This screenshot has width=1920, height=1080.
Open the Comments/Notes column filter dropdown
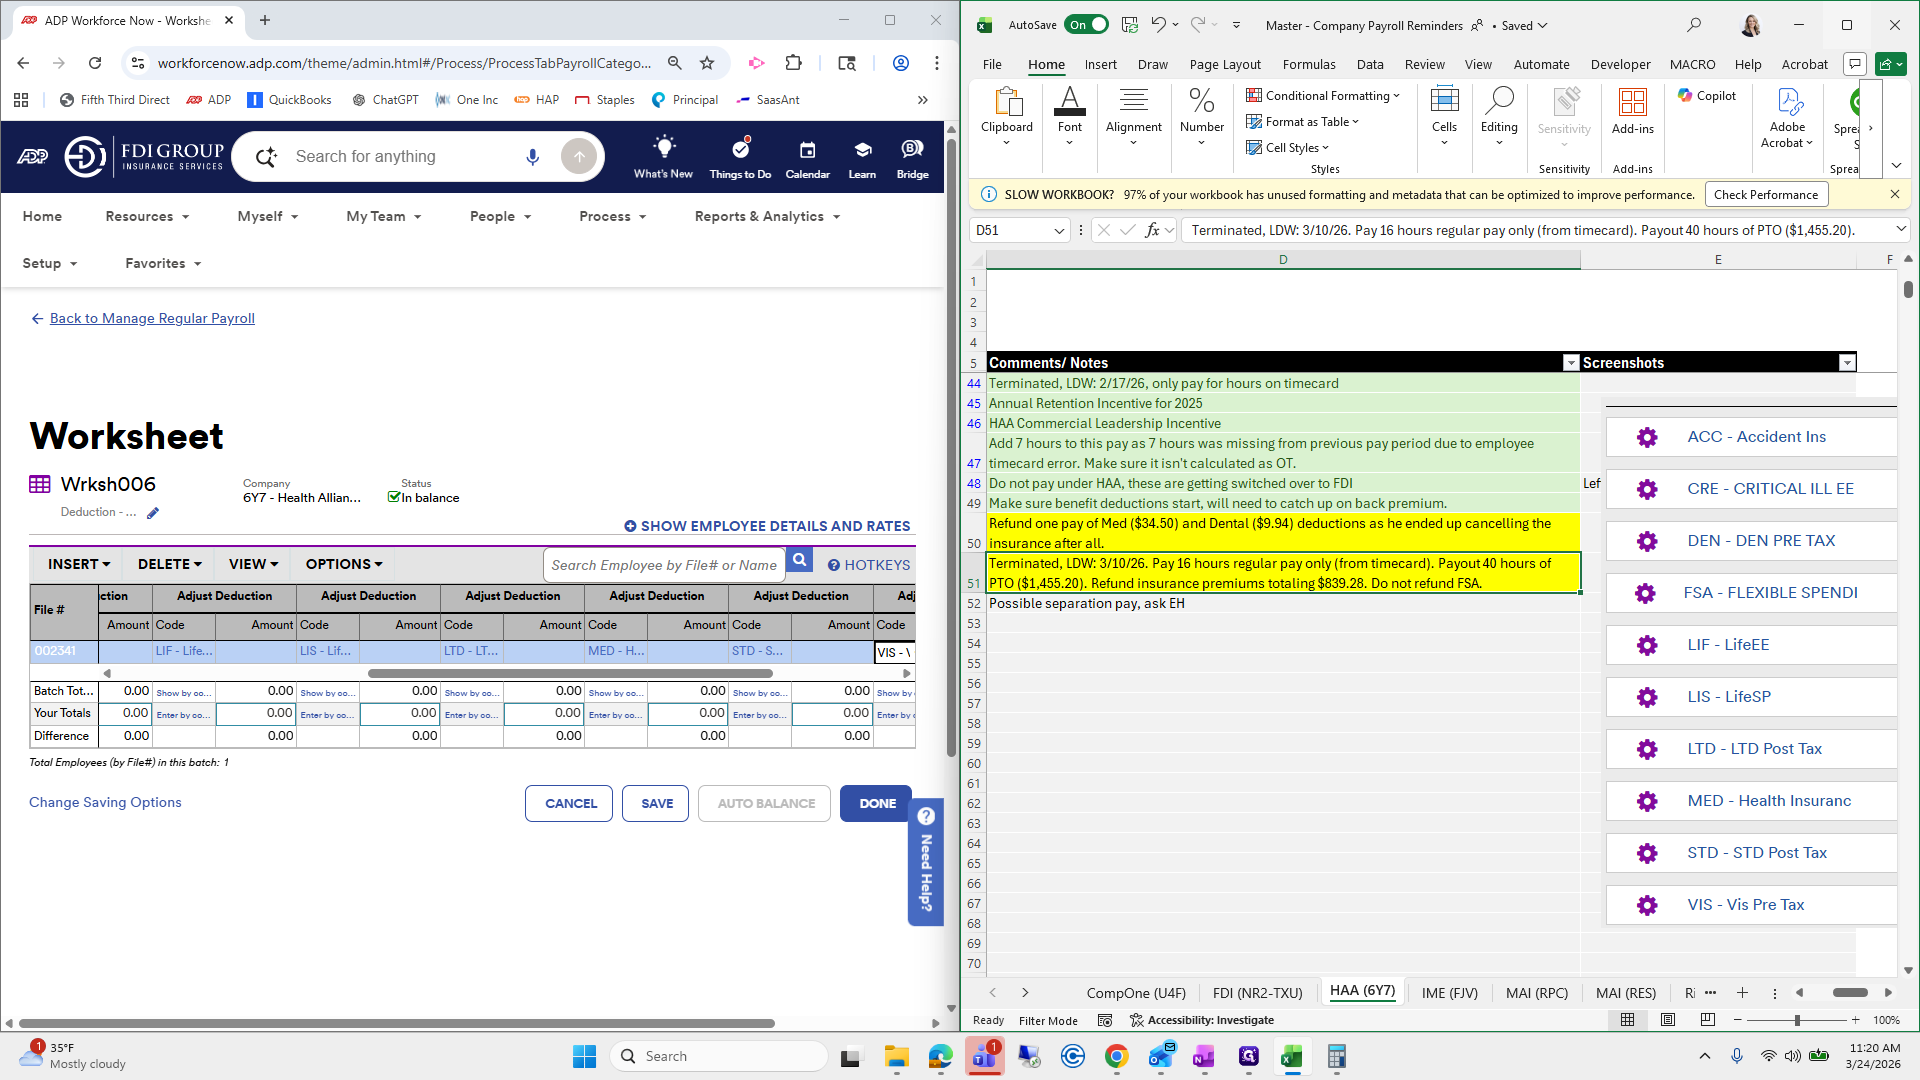click(x=1570, y=363)
